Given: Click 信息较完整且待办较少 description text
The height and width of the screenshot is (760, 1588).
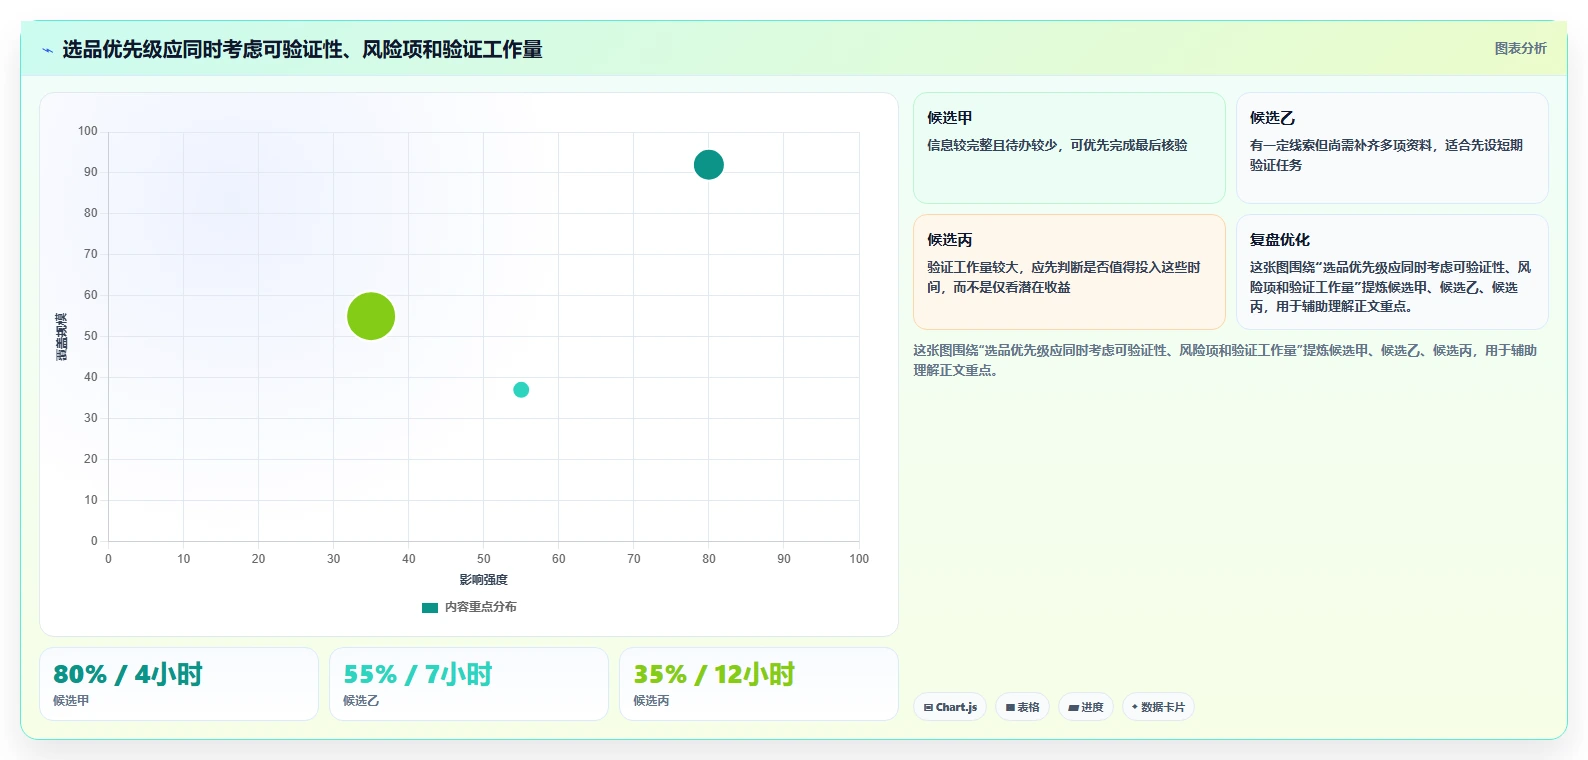Looking at the screenshot, I should [x=1057, y=145].
